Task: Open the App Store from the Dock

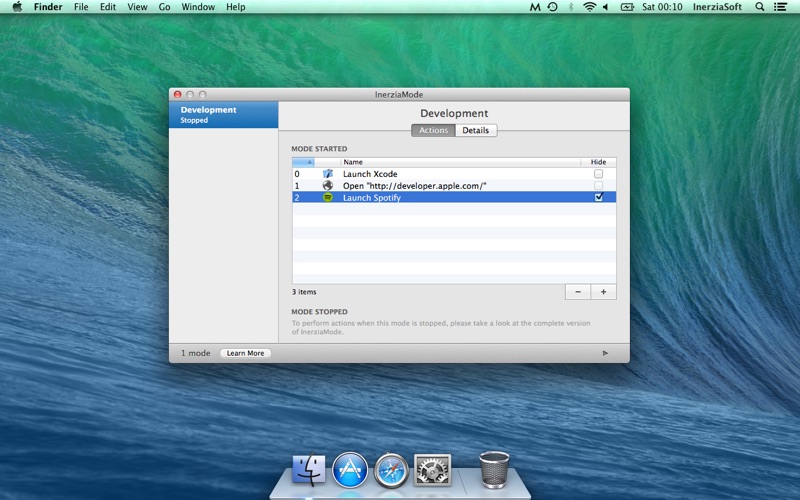Action: 350,470
